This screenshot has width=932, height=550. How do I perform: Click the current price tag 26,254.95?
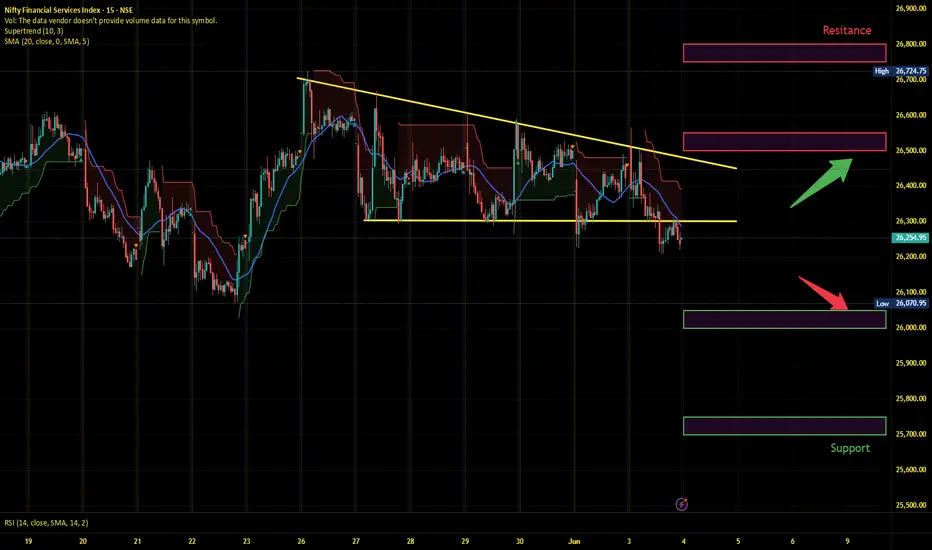[x=910, y=237]
